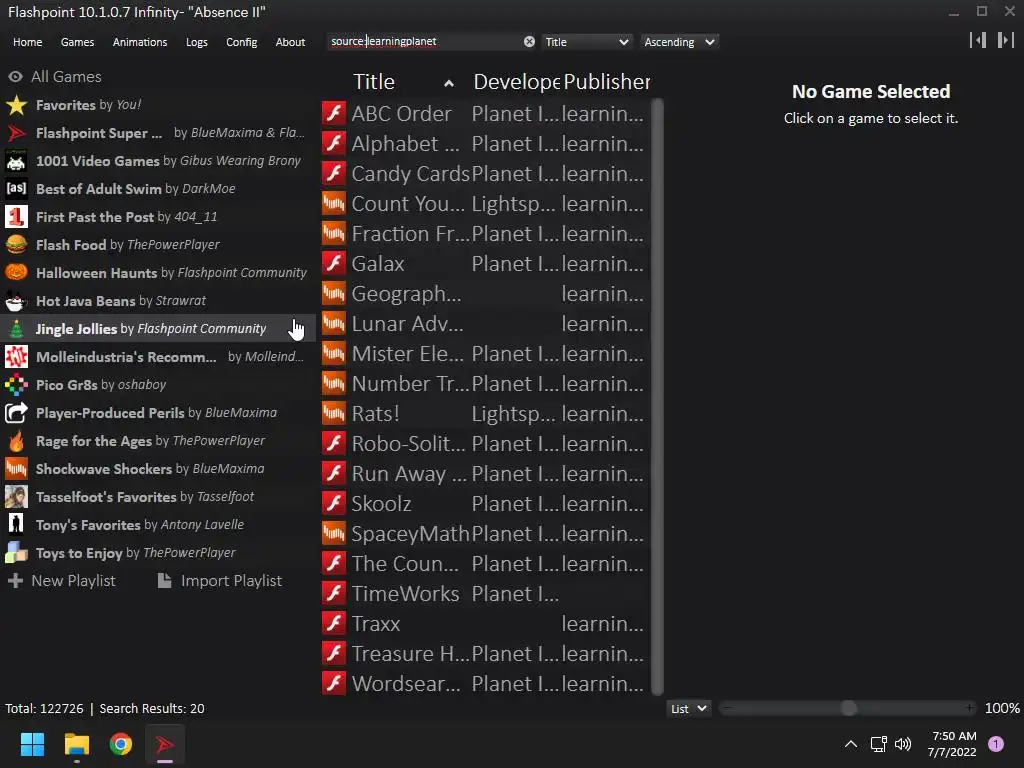Click the Hot Java Beans cup icon

tap(16, 301)
